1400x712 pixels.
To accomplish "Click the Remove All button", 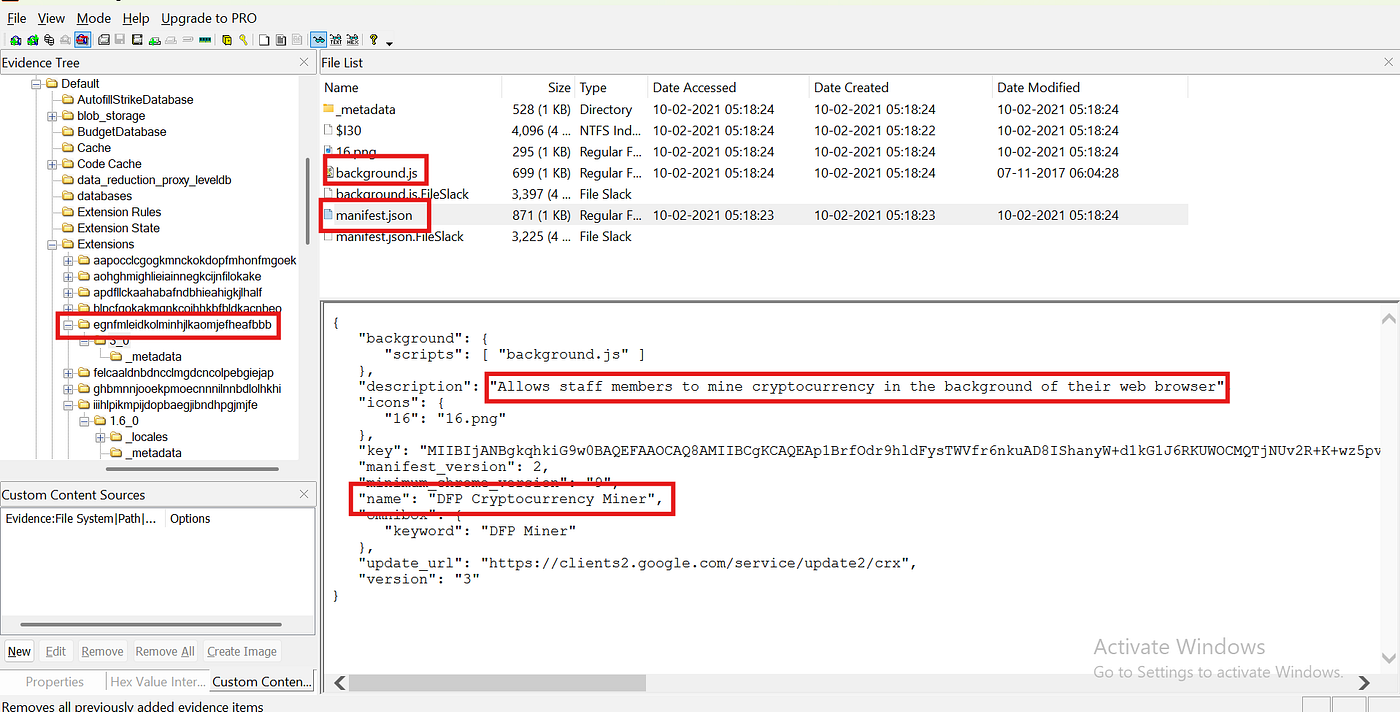I will 165,651.
